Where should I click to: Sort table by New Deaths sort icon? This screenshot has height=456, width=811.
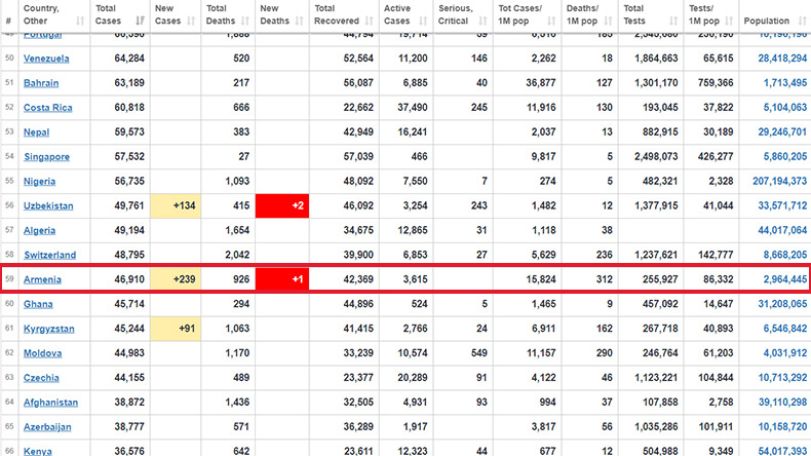tap(299, 21)
